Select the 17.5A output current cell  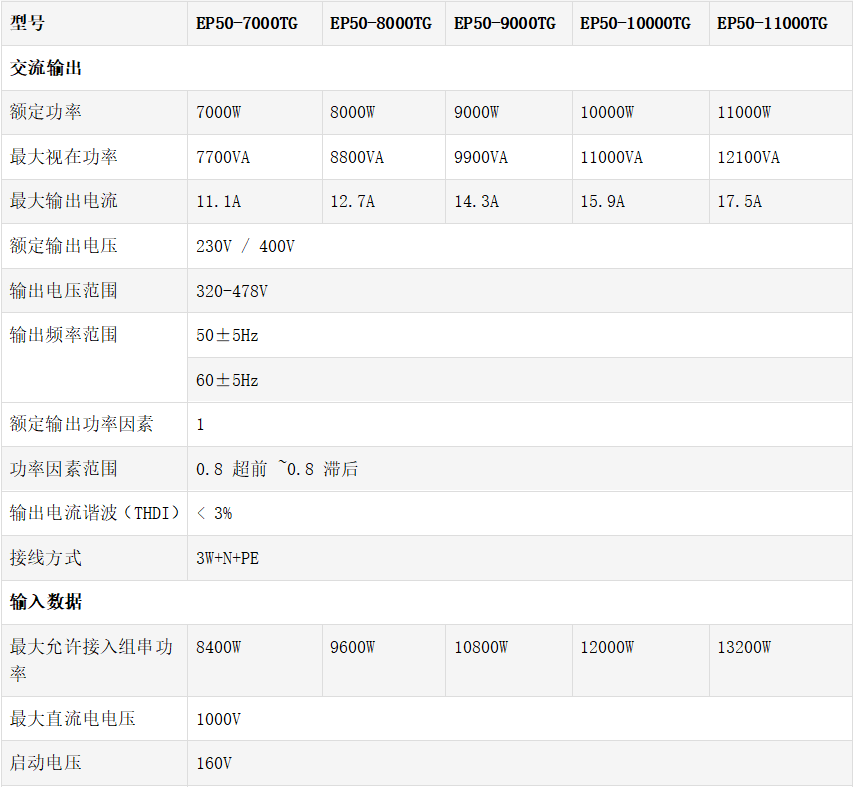tap(739, 202)
